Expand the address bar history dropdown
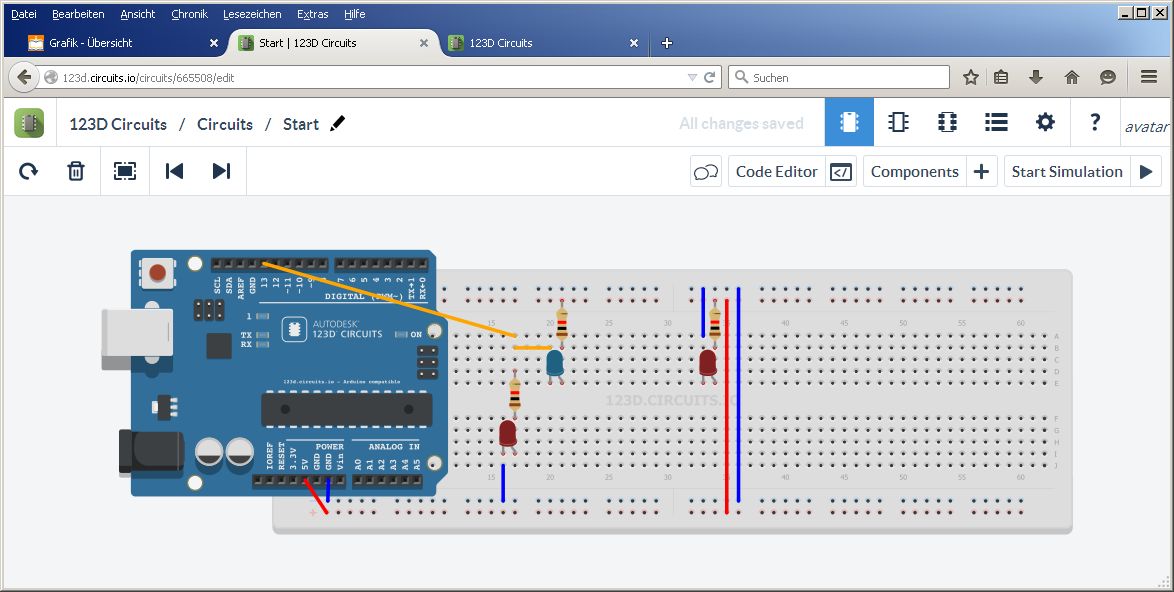The image size is (1174, 592). (692, 78)
